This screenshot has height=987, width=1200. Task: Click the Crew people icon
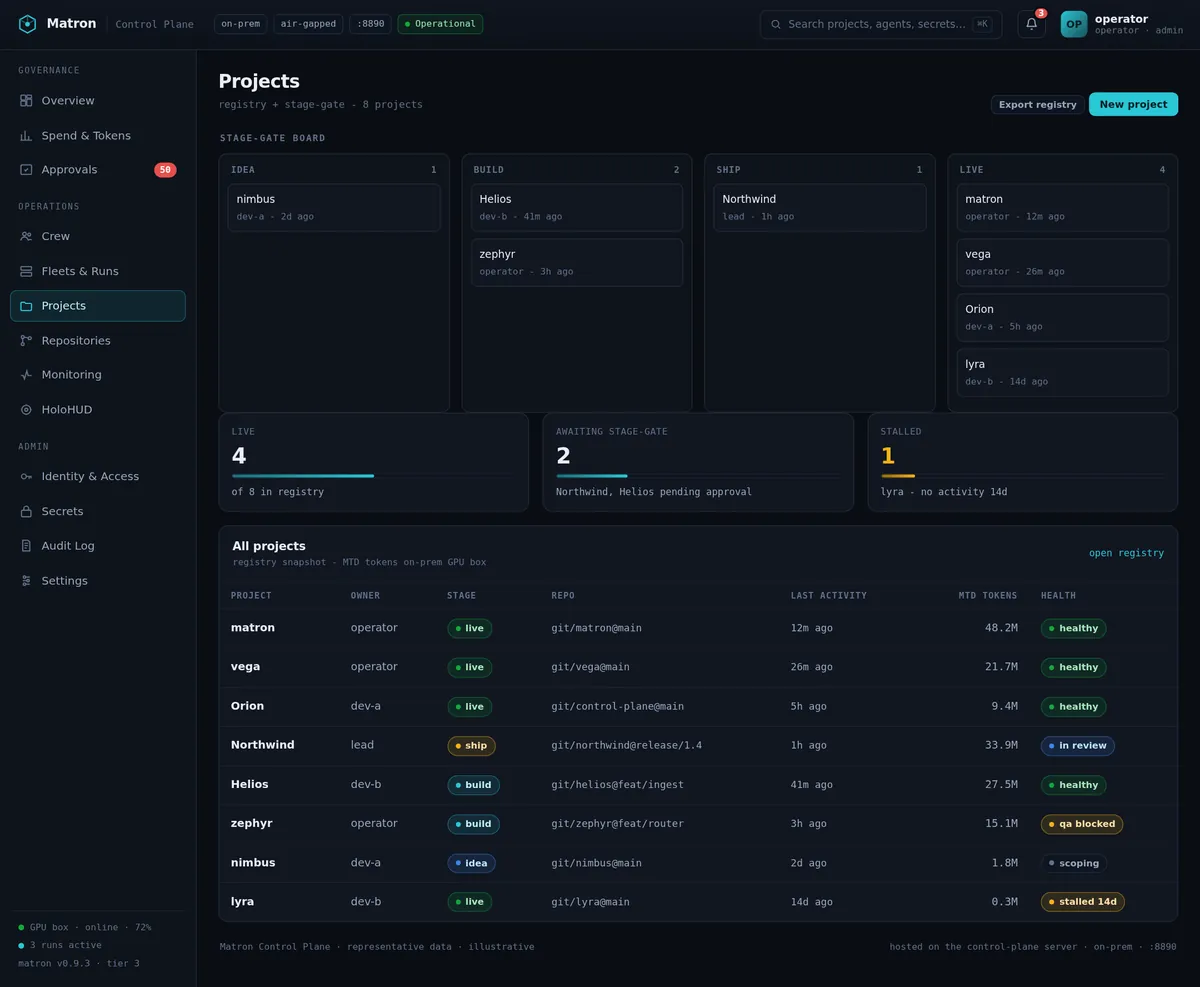(26, 237)
